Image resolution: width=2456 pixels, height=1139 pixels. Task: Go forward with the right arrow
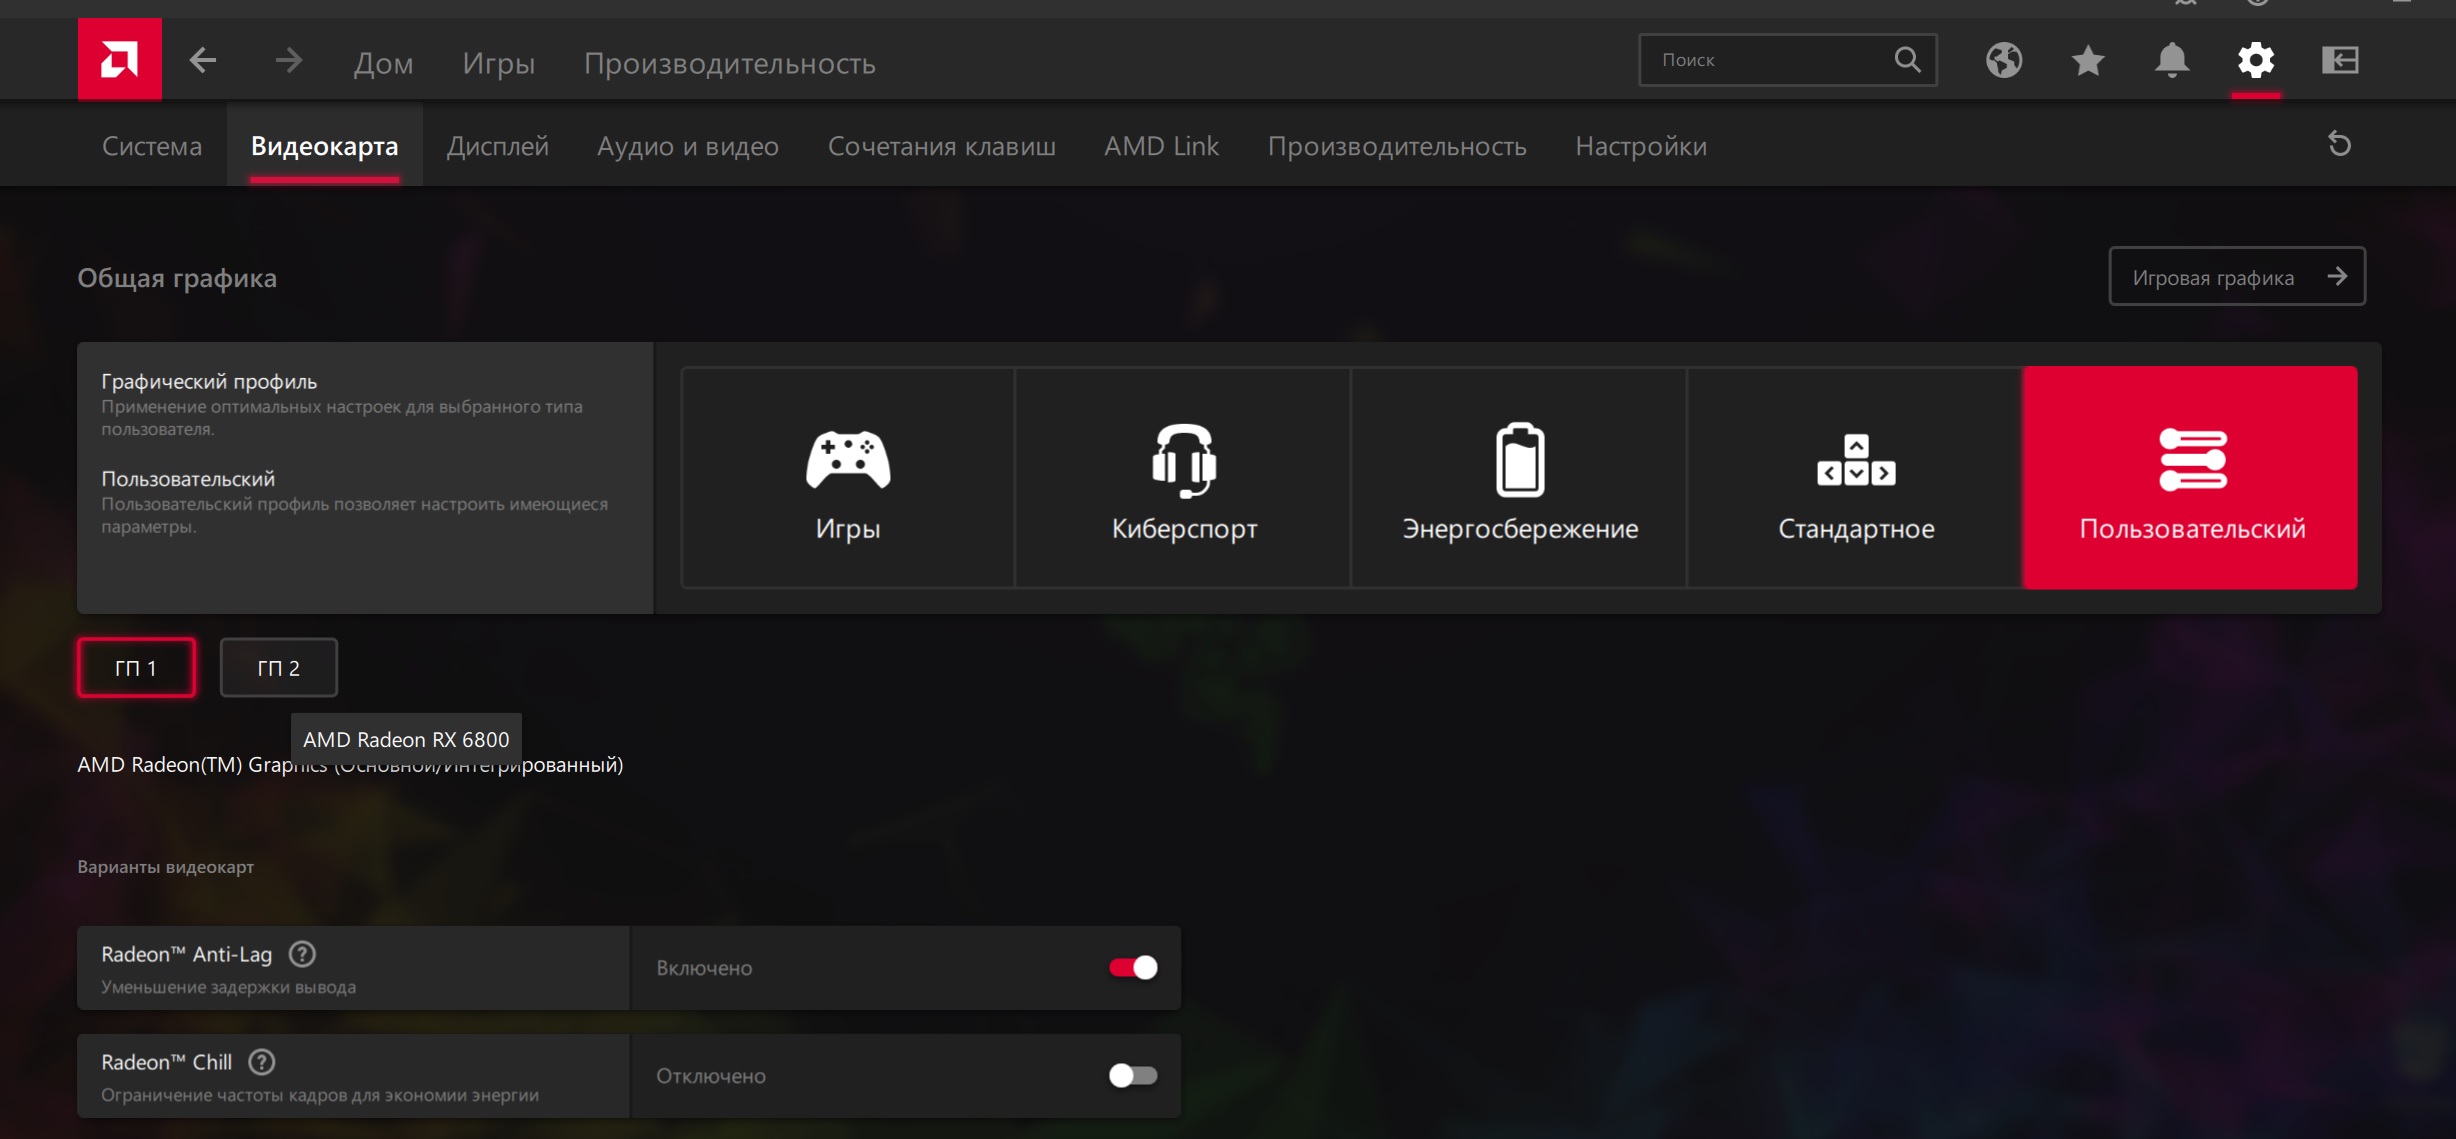click(x=288, y=60)
